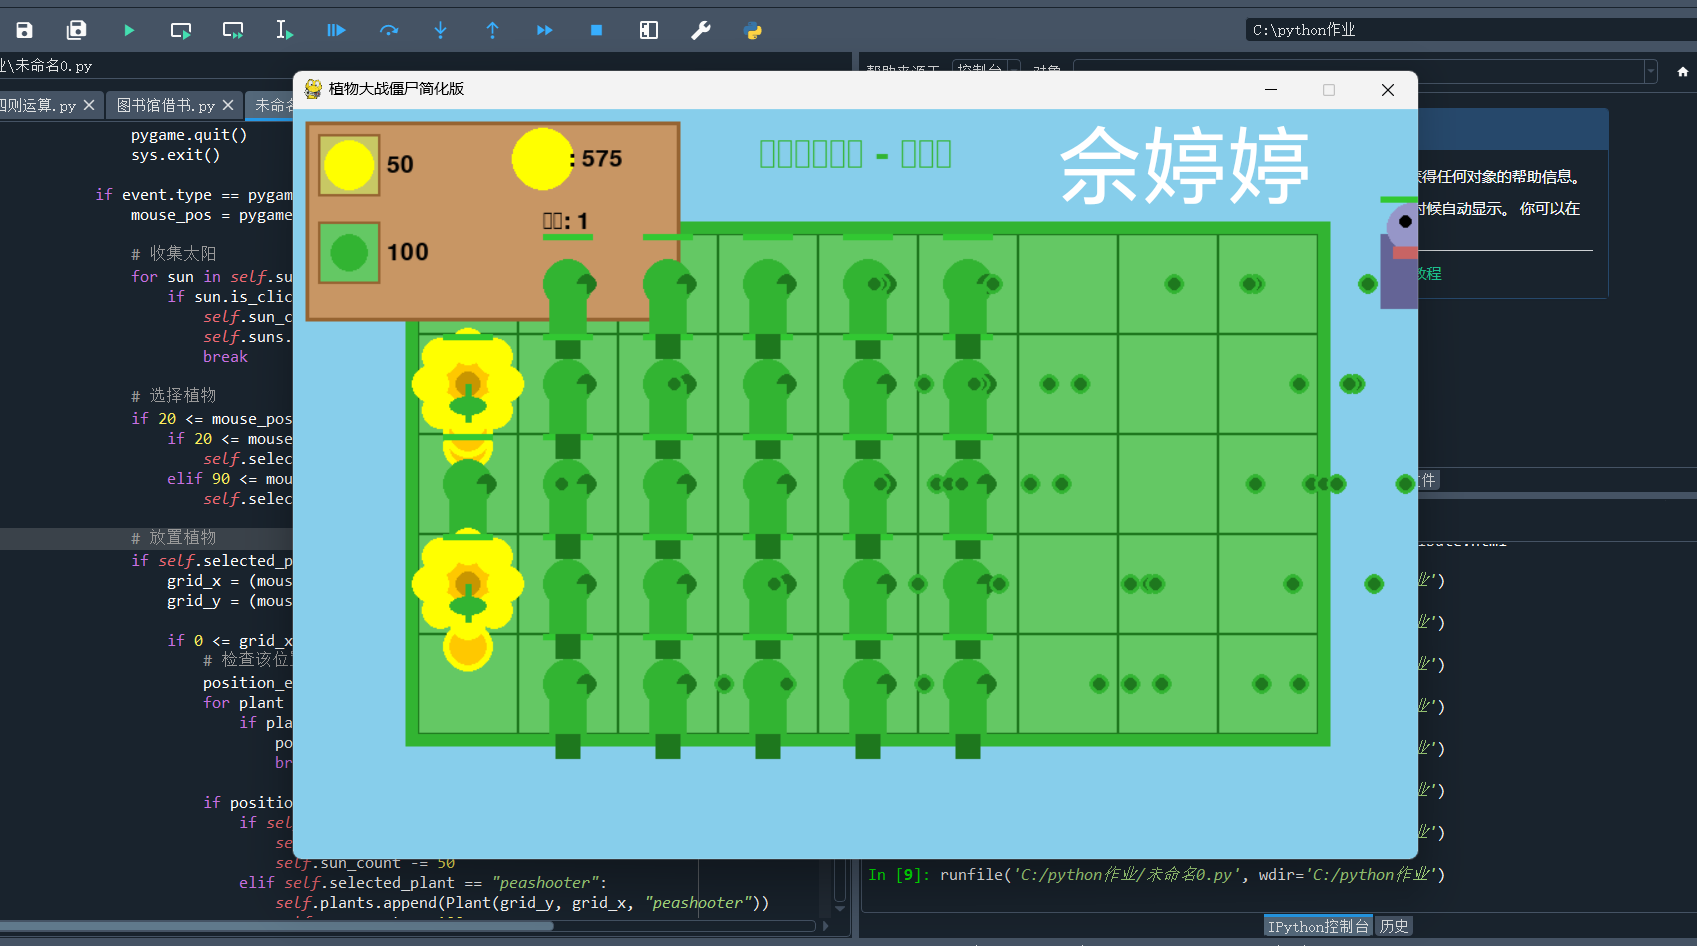Click the home icon in Help pane
This screenshot has height=946, width=1697.
[x=1683, y=71]
